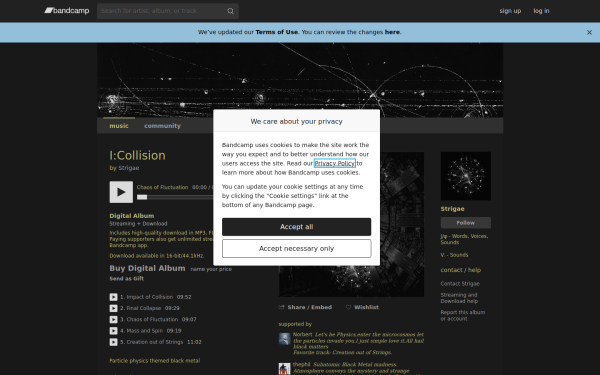Open supporter name Norbert
Image resolution: width=600 pixels, height=375 pixels.
[302, 334]
